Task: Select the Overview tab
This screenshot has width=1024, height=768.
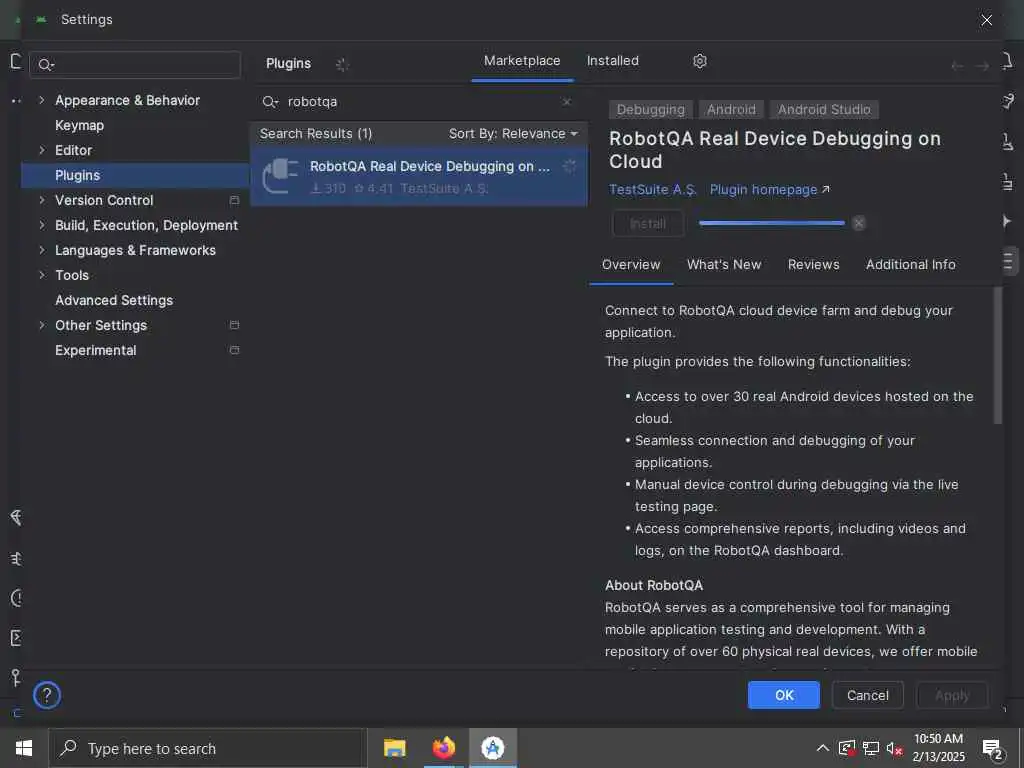Action: pyautogui.click(x=631, y=264)
